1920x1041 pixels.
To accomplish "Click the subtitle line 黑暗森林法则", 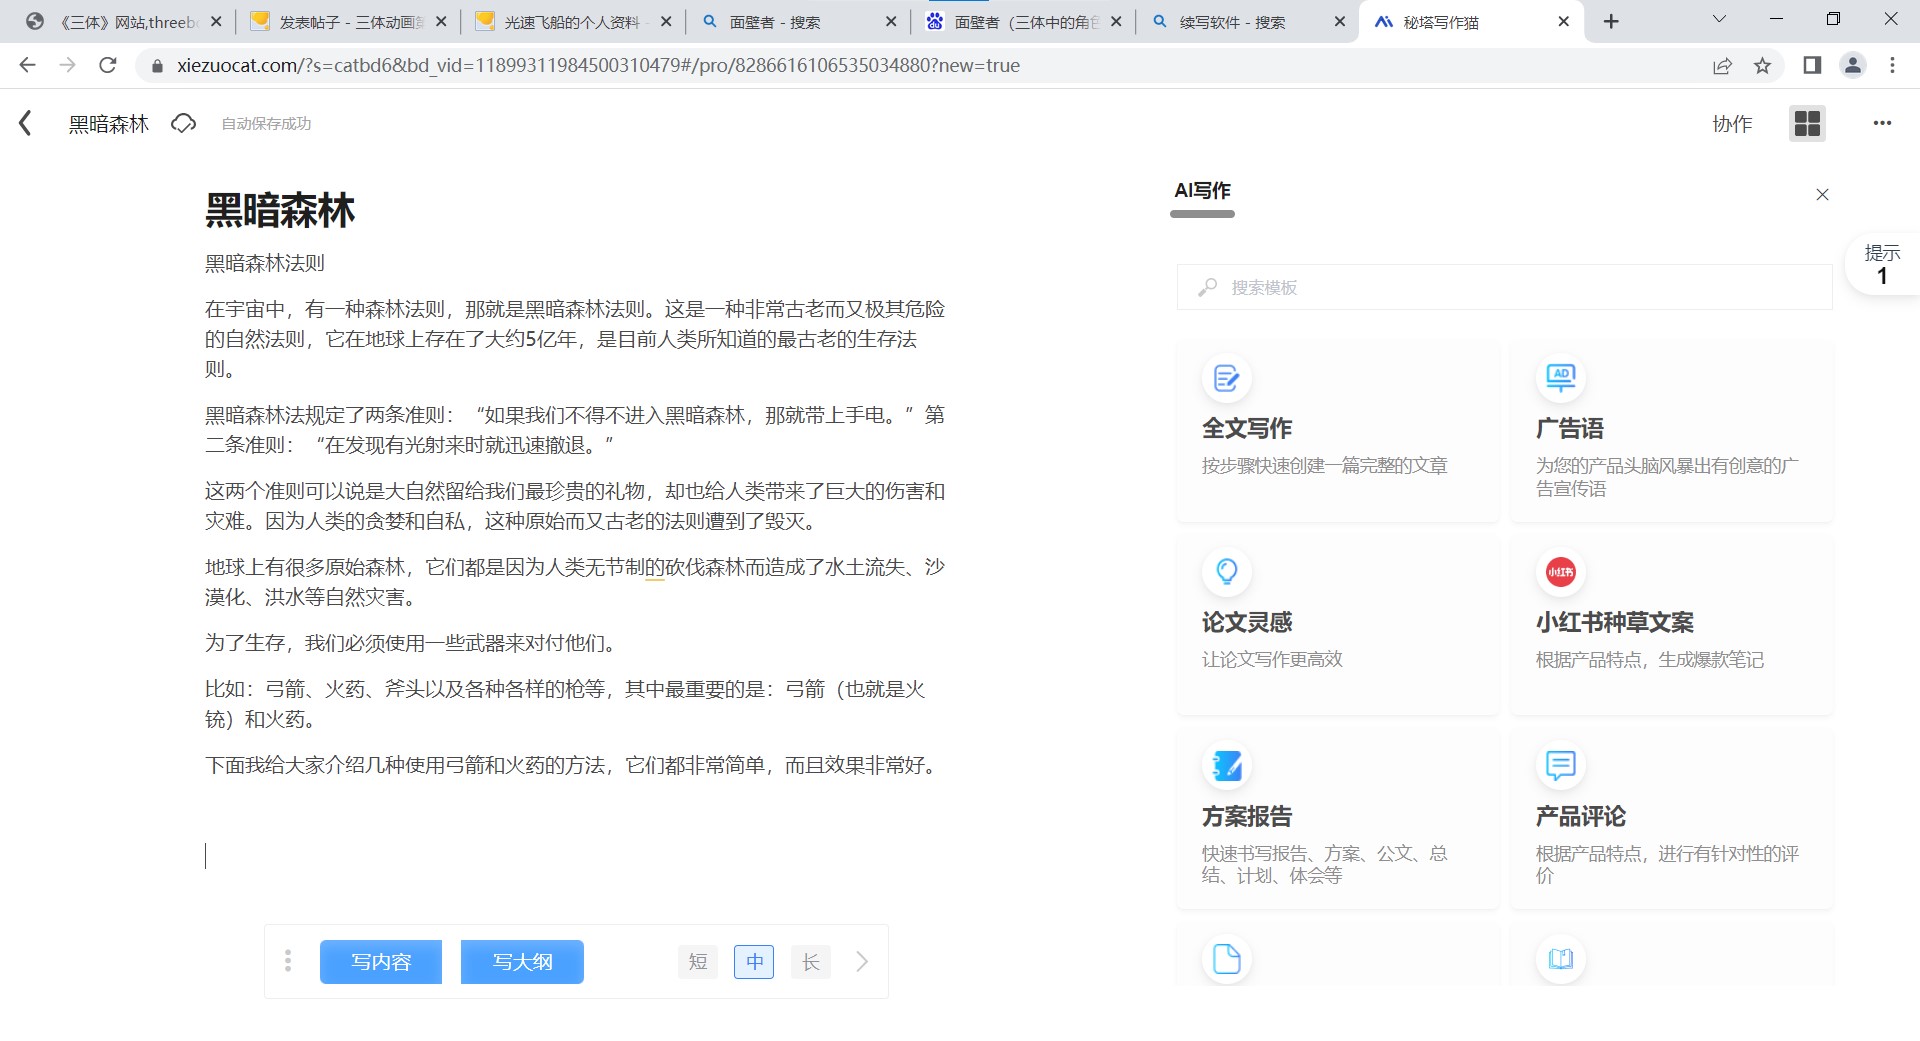I will (x=265, y=263).
